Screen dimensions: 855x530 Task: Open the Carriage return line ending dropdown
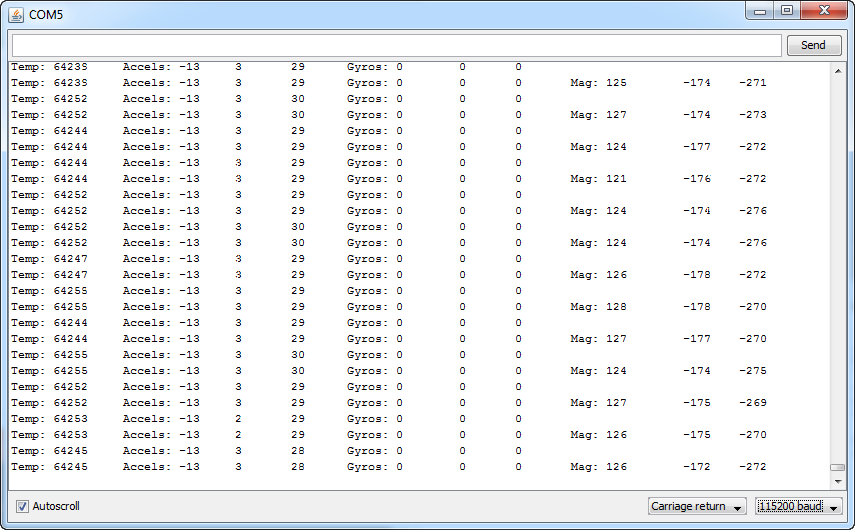[697, 506]
